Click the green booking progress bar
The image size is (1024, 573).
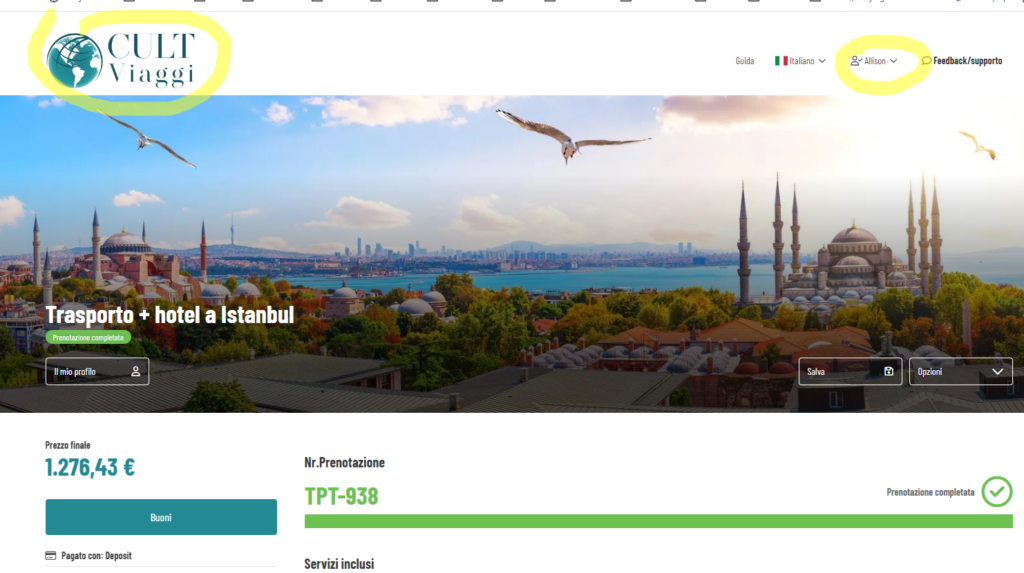[x=658, y=521]
